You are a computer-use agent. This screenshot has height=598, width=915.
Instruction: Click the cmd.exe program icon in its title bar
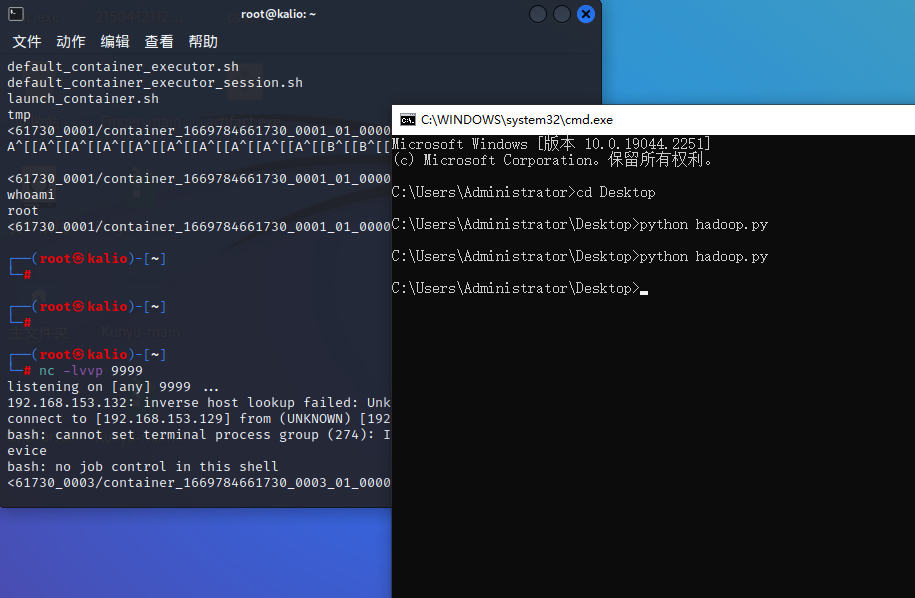(407, 119)
